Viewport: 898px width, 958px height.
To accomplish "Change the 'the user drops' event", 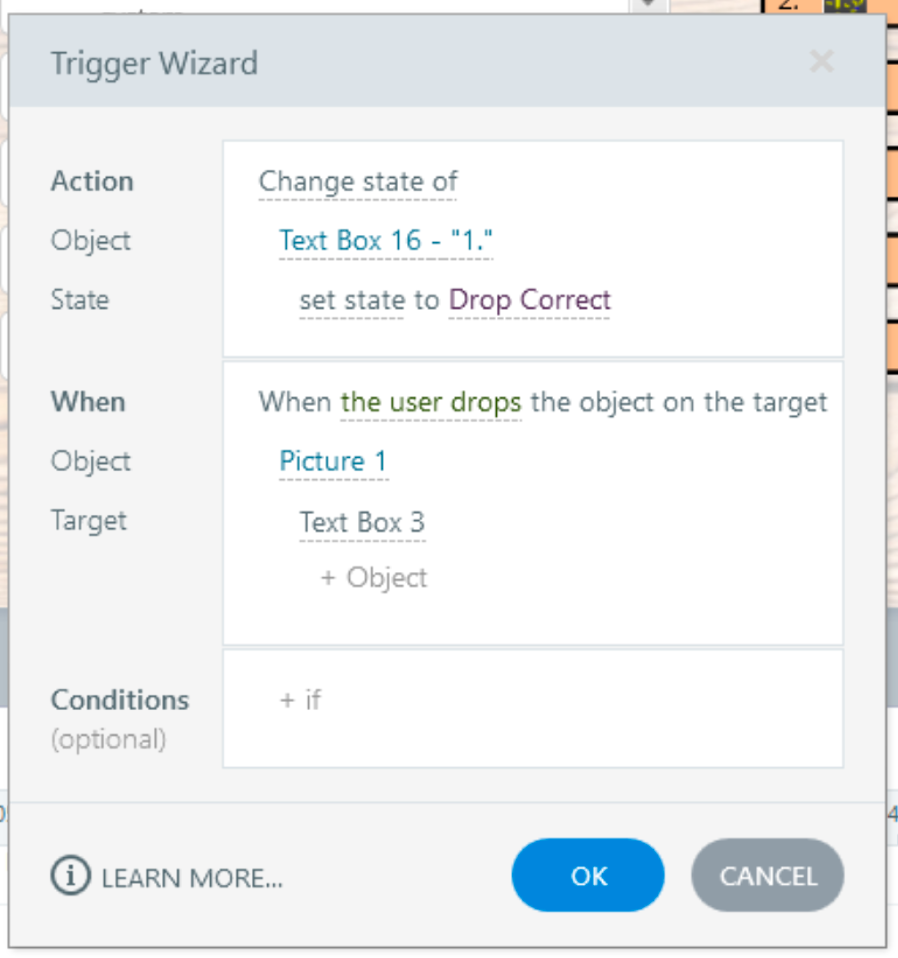I will click(431, 402).
